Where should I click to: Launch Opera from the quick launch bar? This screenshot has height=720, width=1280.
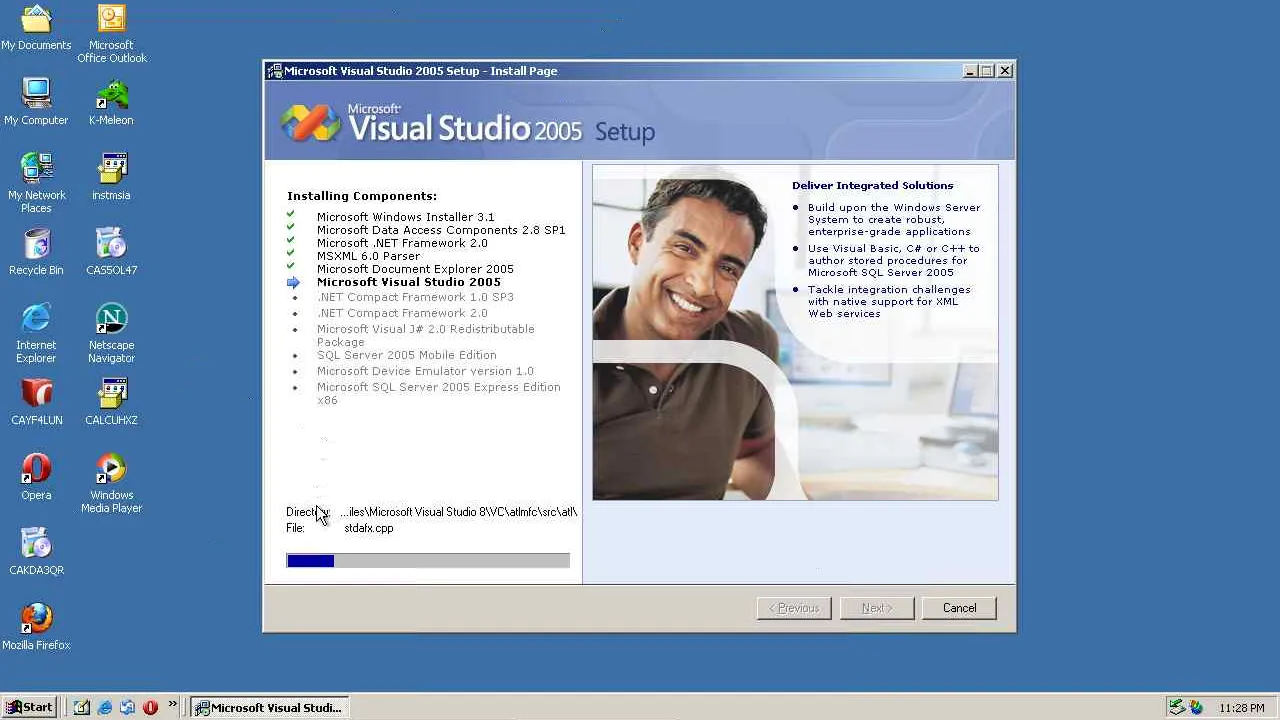(150, 707)
